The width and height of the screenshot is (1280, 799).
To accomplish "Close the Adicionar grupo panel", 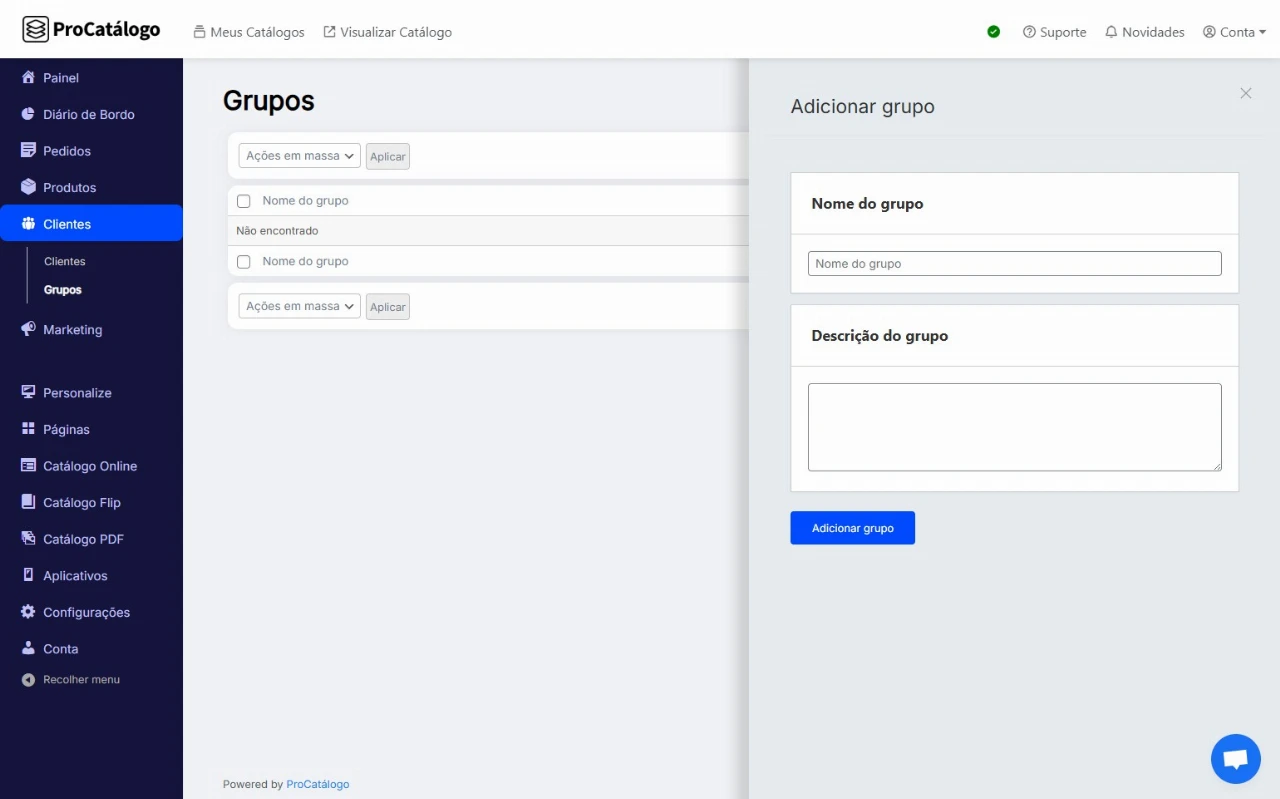I will pos(1245,93).
